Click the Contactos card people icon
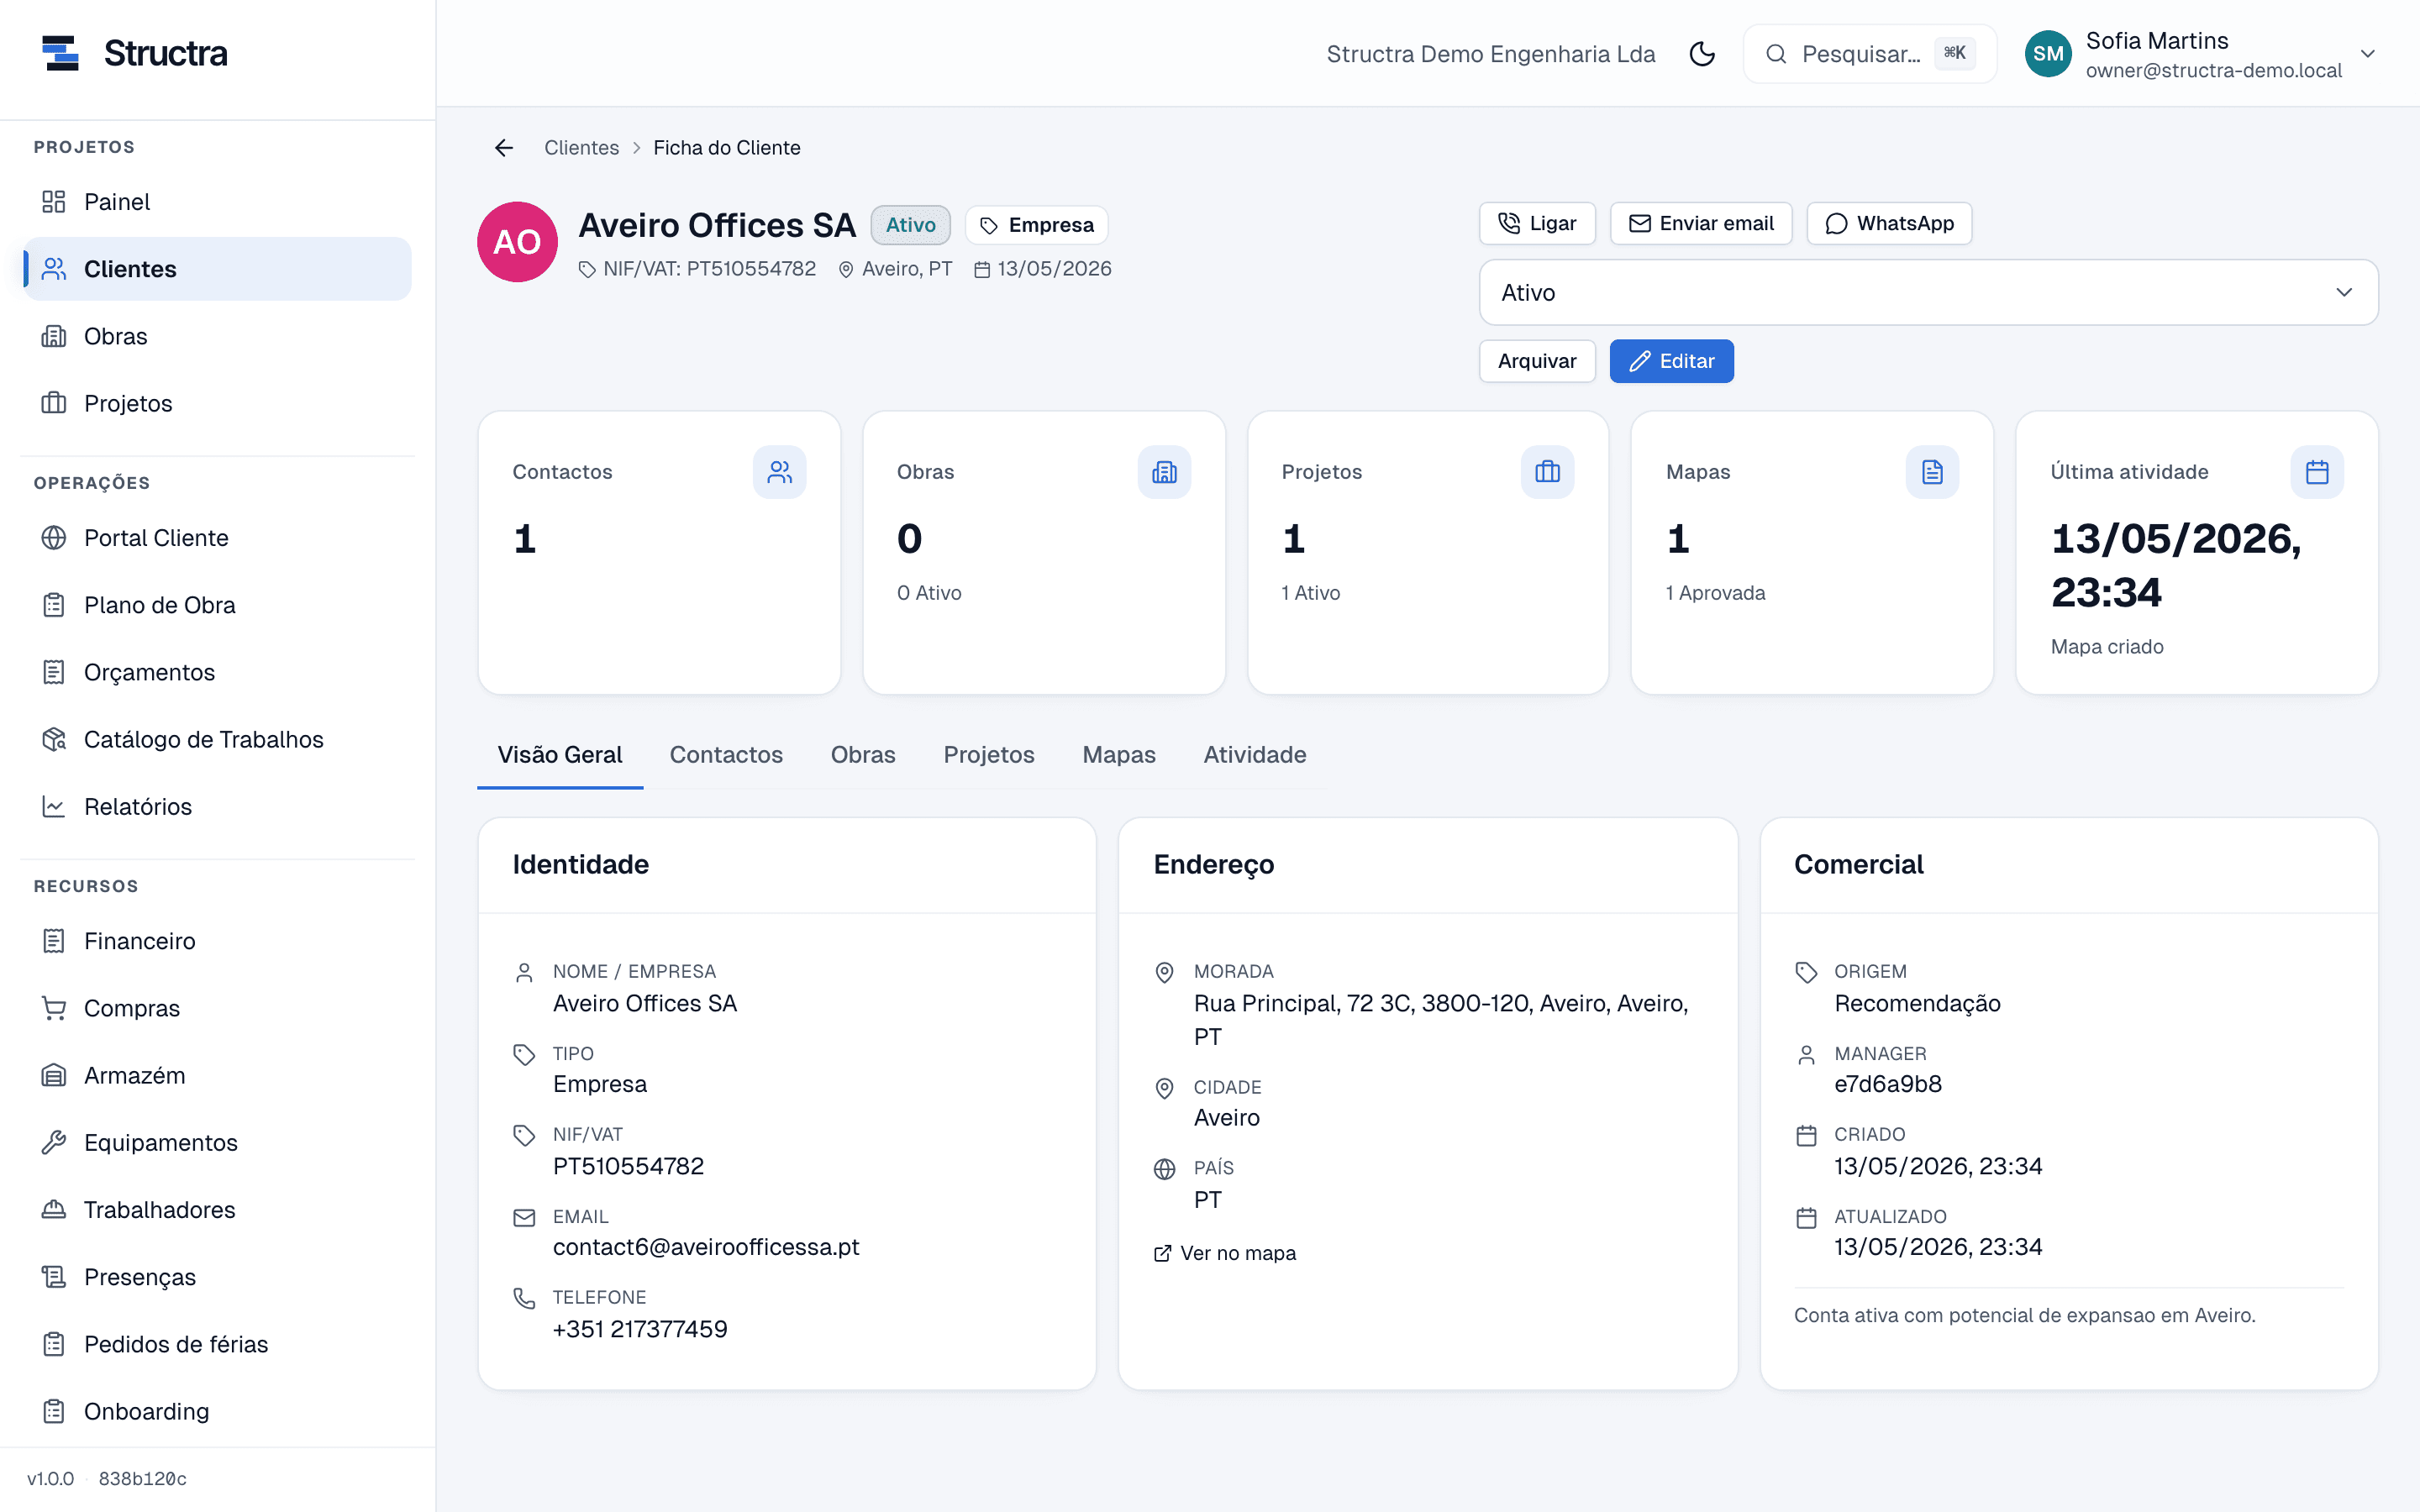The height and width of the screenshot is (1512, 2420). click(779, 472)
